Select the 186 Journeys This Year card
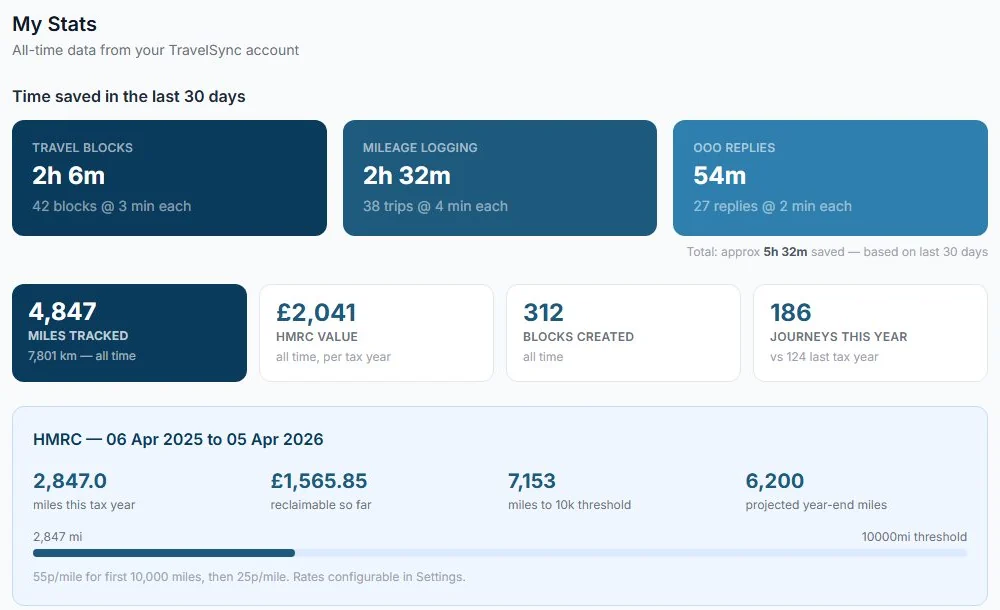1000x610 pixels. [x=871, y=333]
